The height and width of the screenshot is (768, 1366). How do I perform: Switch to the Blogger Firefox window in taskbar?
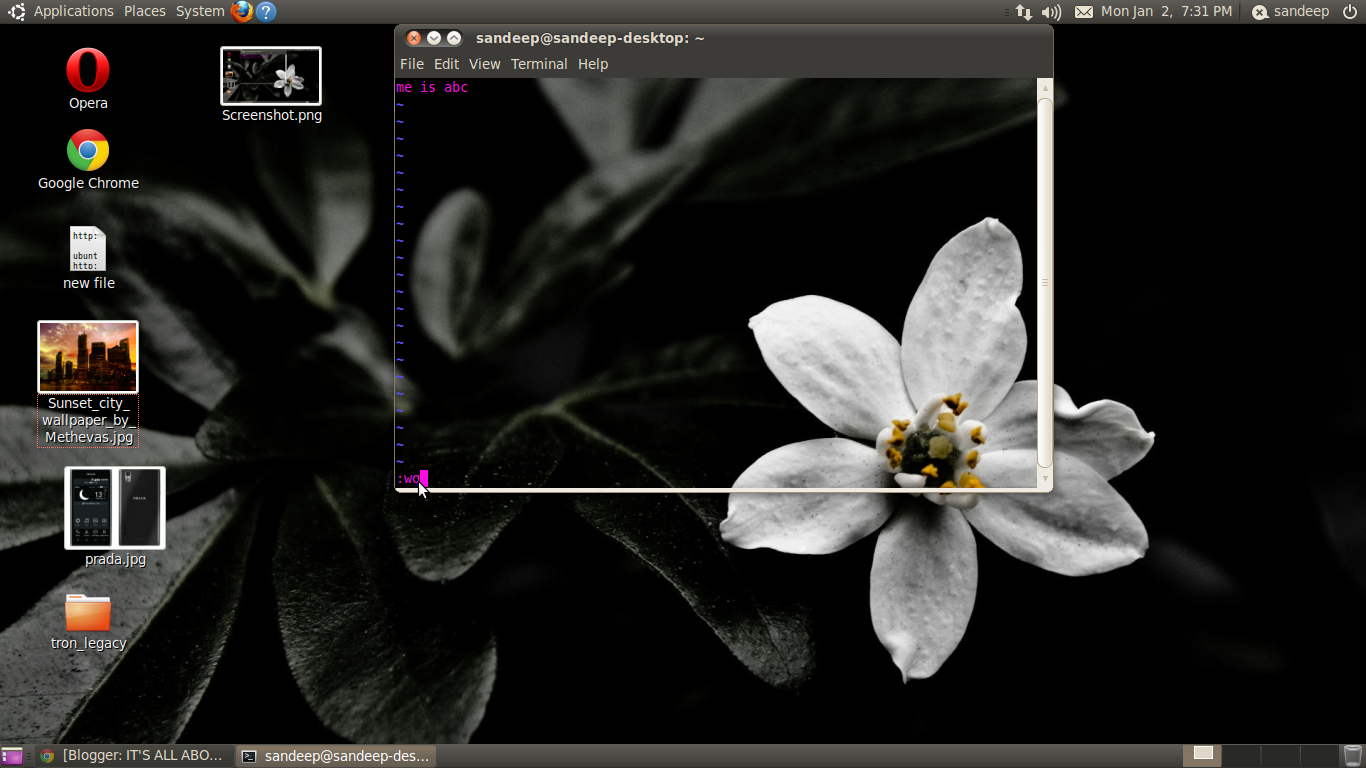click(x=140, y=755)
